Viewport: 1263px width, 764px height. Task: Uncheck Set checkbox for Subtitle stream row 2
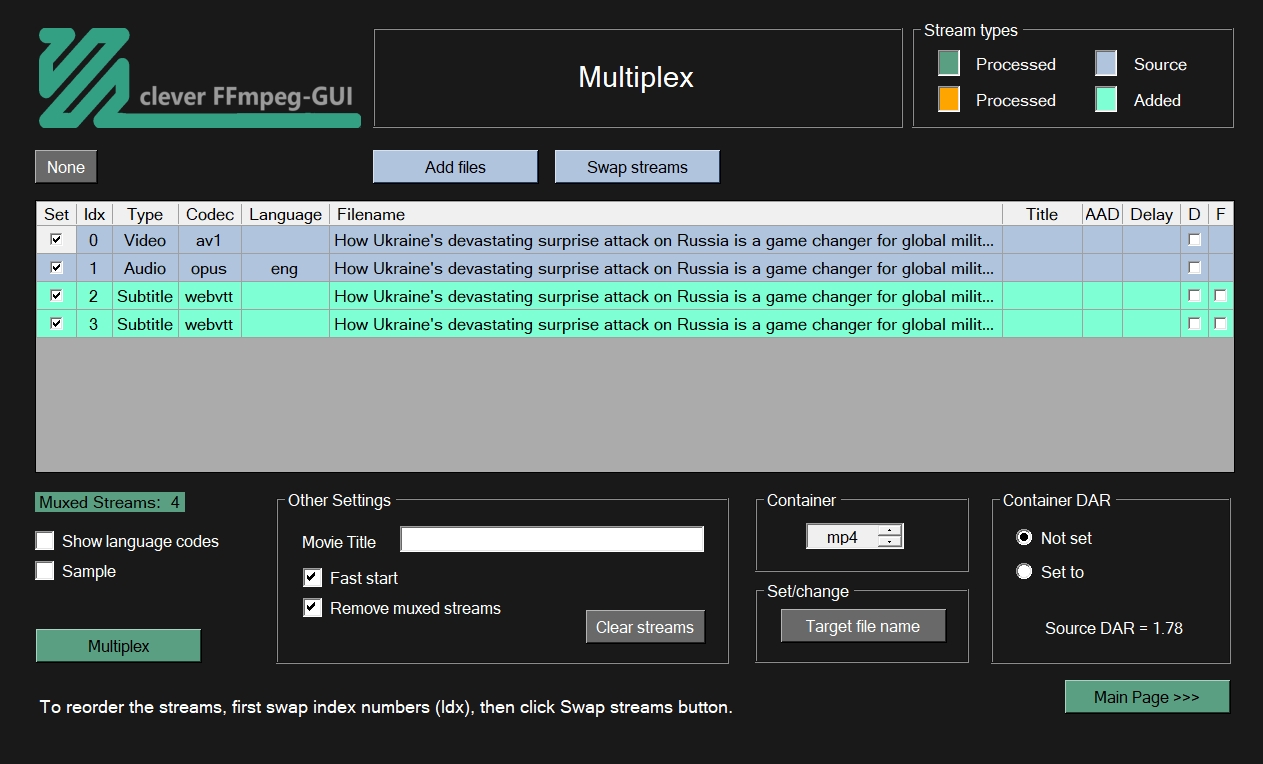click(56, 296)
